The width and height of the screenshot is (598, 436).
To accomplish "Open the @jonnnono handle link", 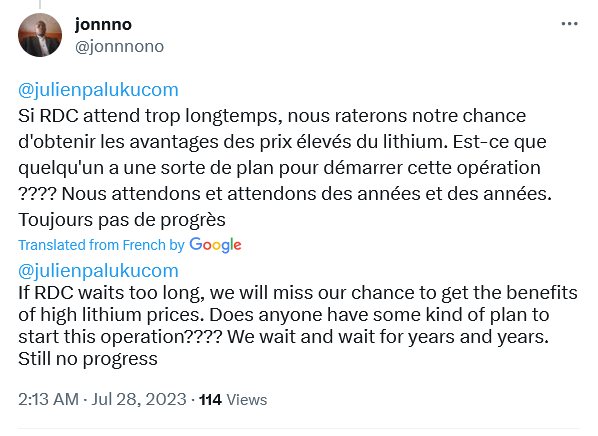I will pos(119,47).
